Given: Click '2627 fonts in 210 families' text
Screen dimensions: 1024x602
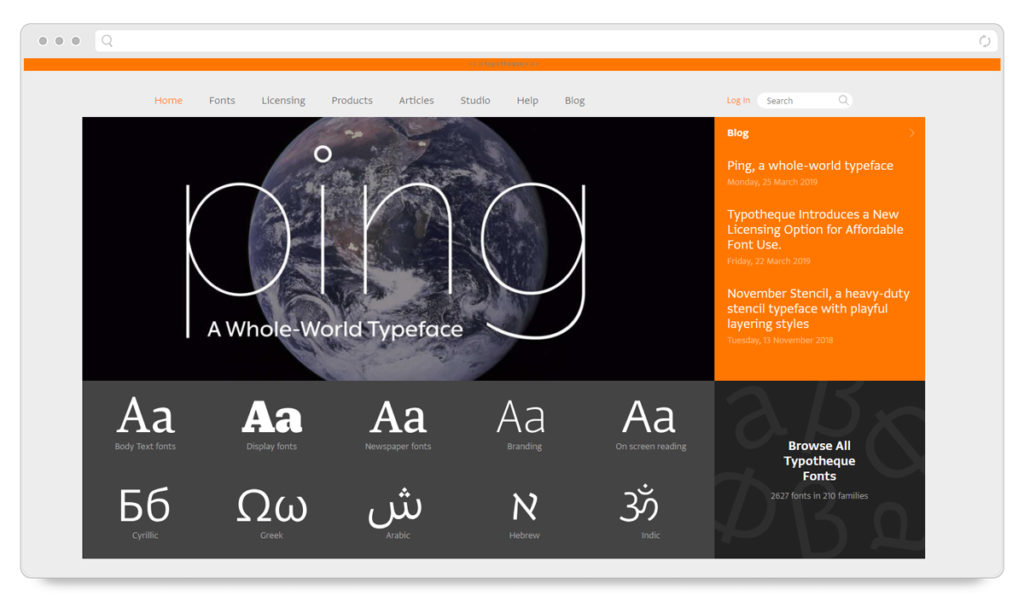Looking at the screenshot, I should 819,496.
